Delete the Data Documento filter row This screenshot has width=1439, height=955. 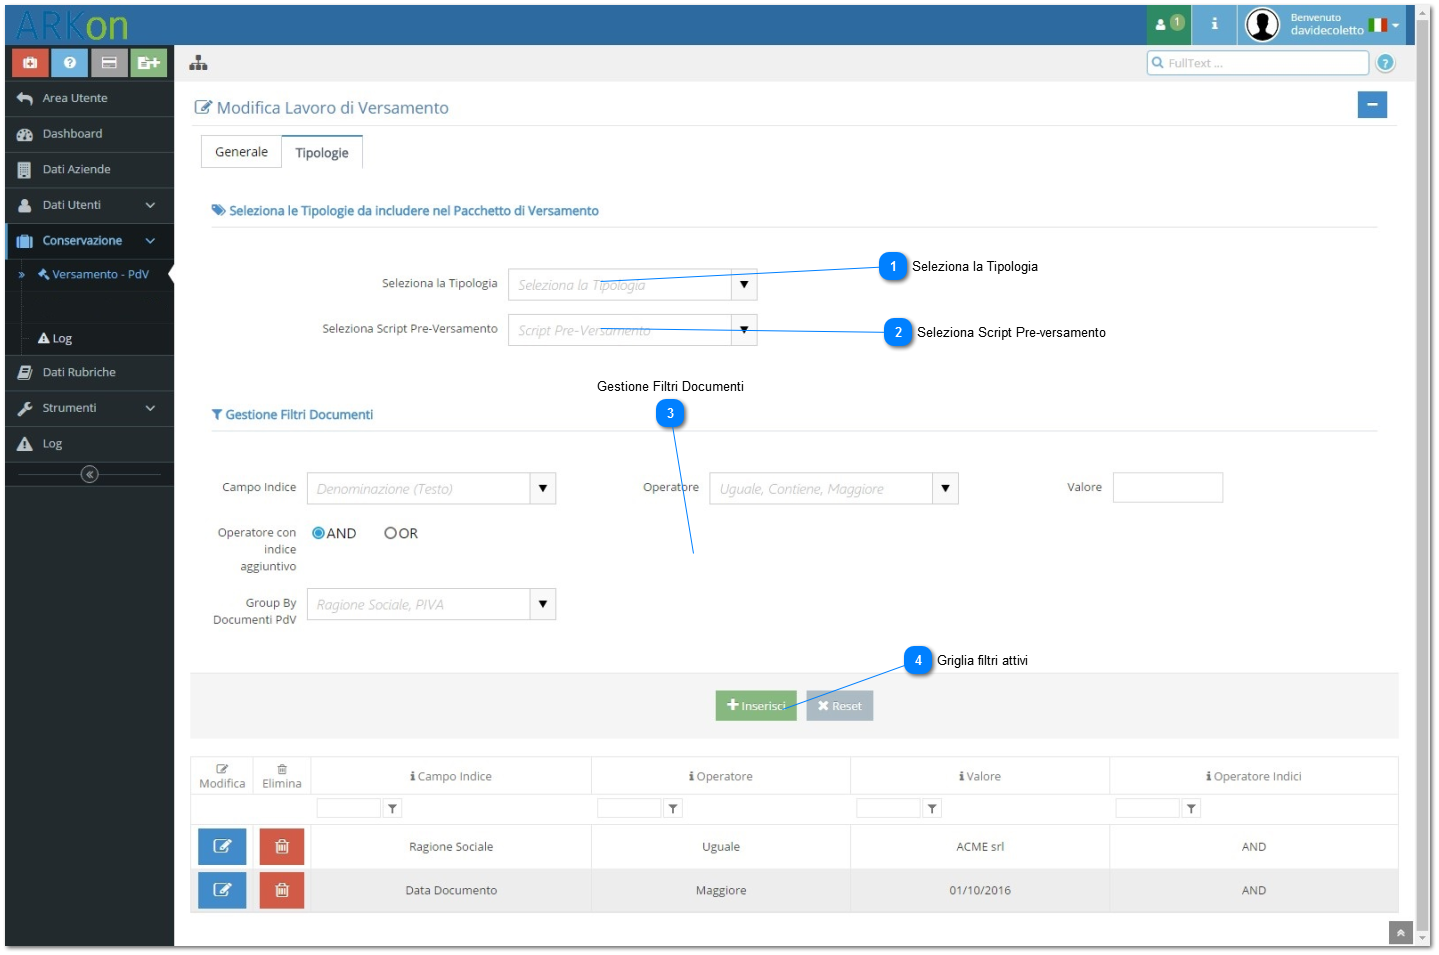tap(282, 890)
